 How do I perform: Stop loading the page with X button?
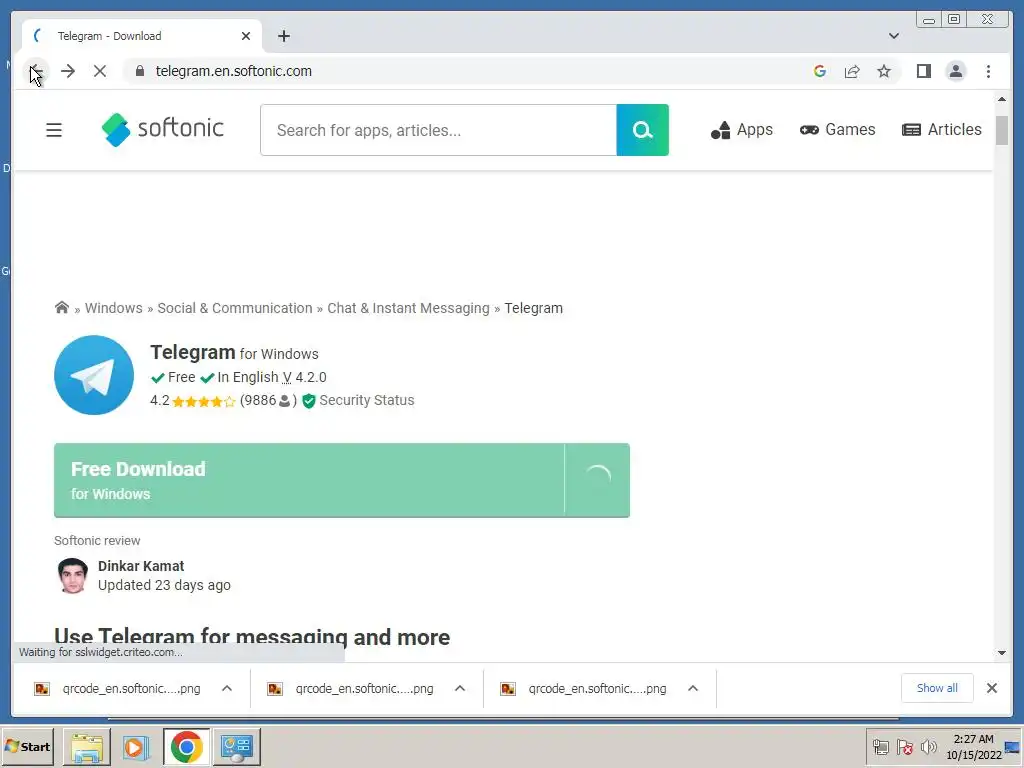pyautogui.click(x=100, y=71)
